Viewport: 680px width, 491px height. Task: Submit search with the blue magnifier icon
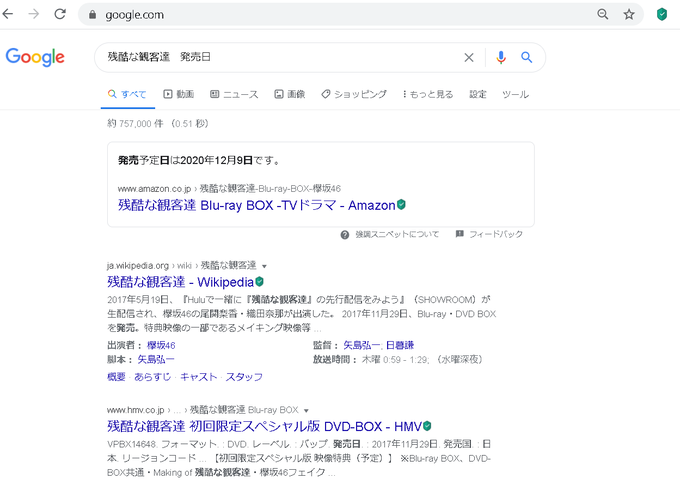coord(526,57)
